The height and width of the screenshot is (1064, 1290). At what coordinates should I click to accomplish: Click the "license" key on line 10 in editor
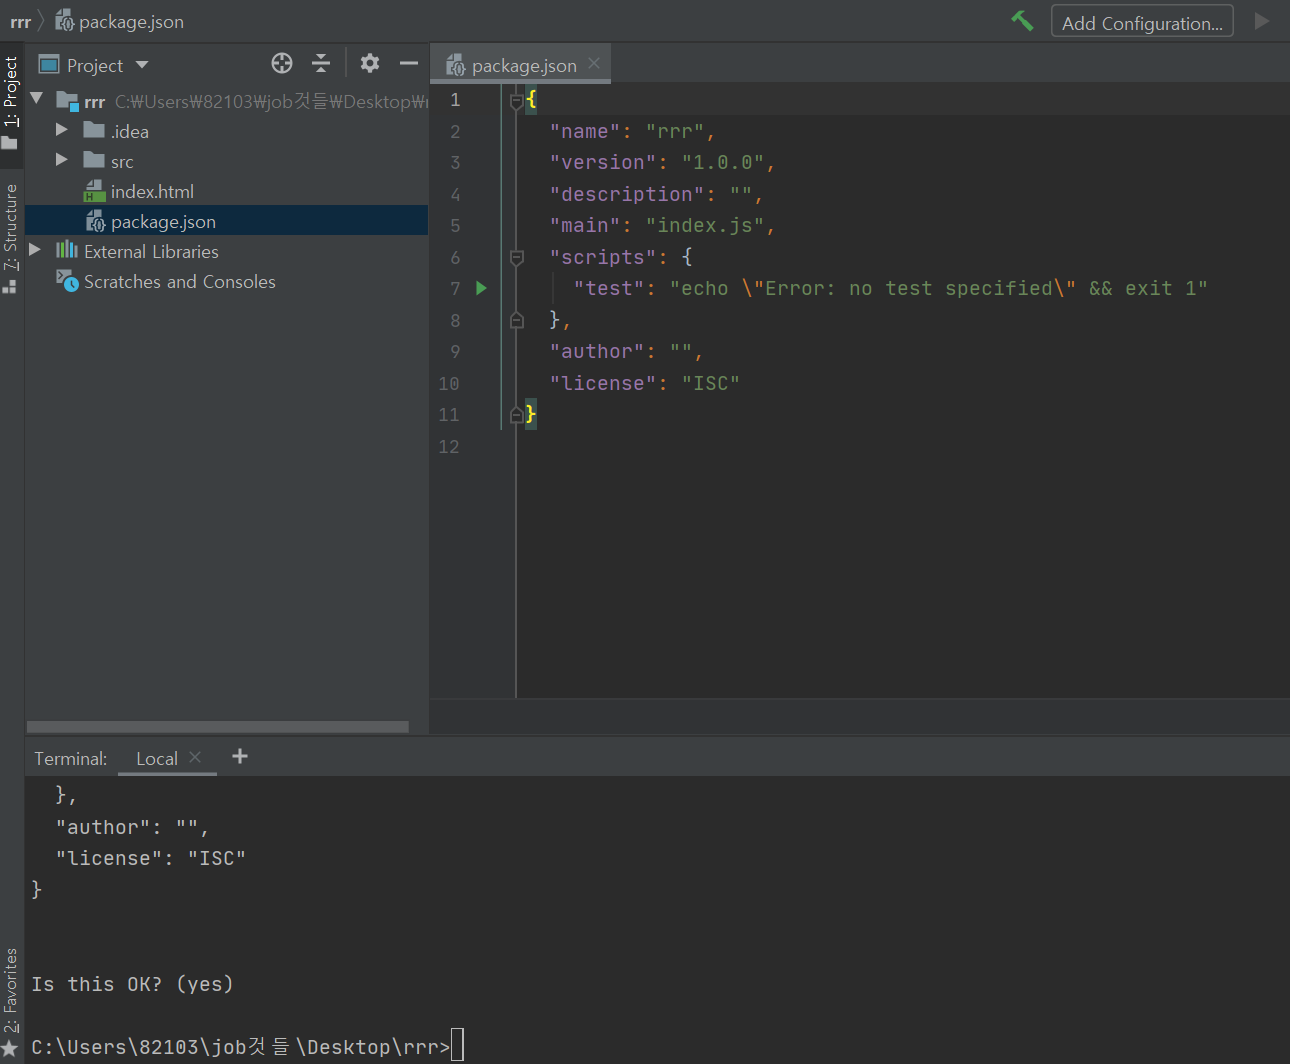603,383
